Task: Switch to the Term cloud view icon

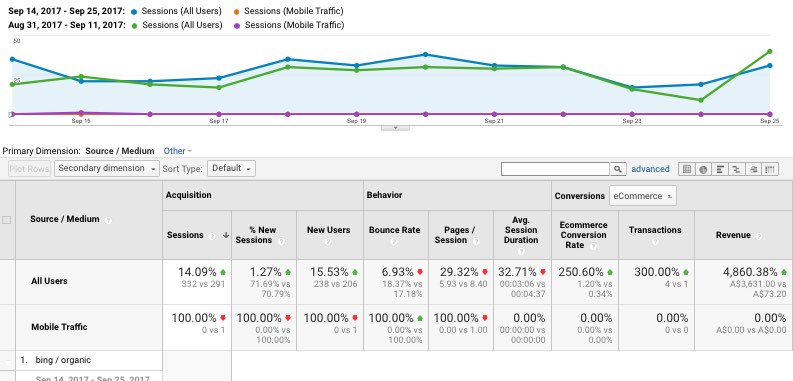Action: pos(754,169)
